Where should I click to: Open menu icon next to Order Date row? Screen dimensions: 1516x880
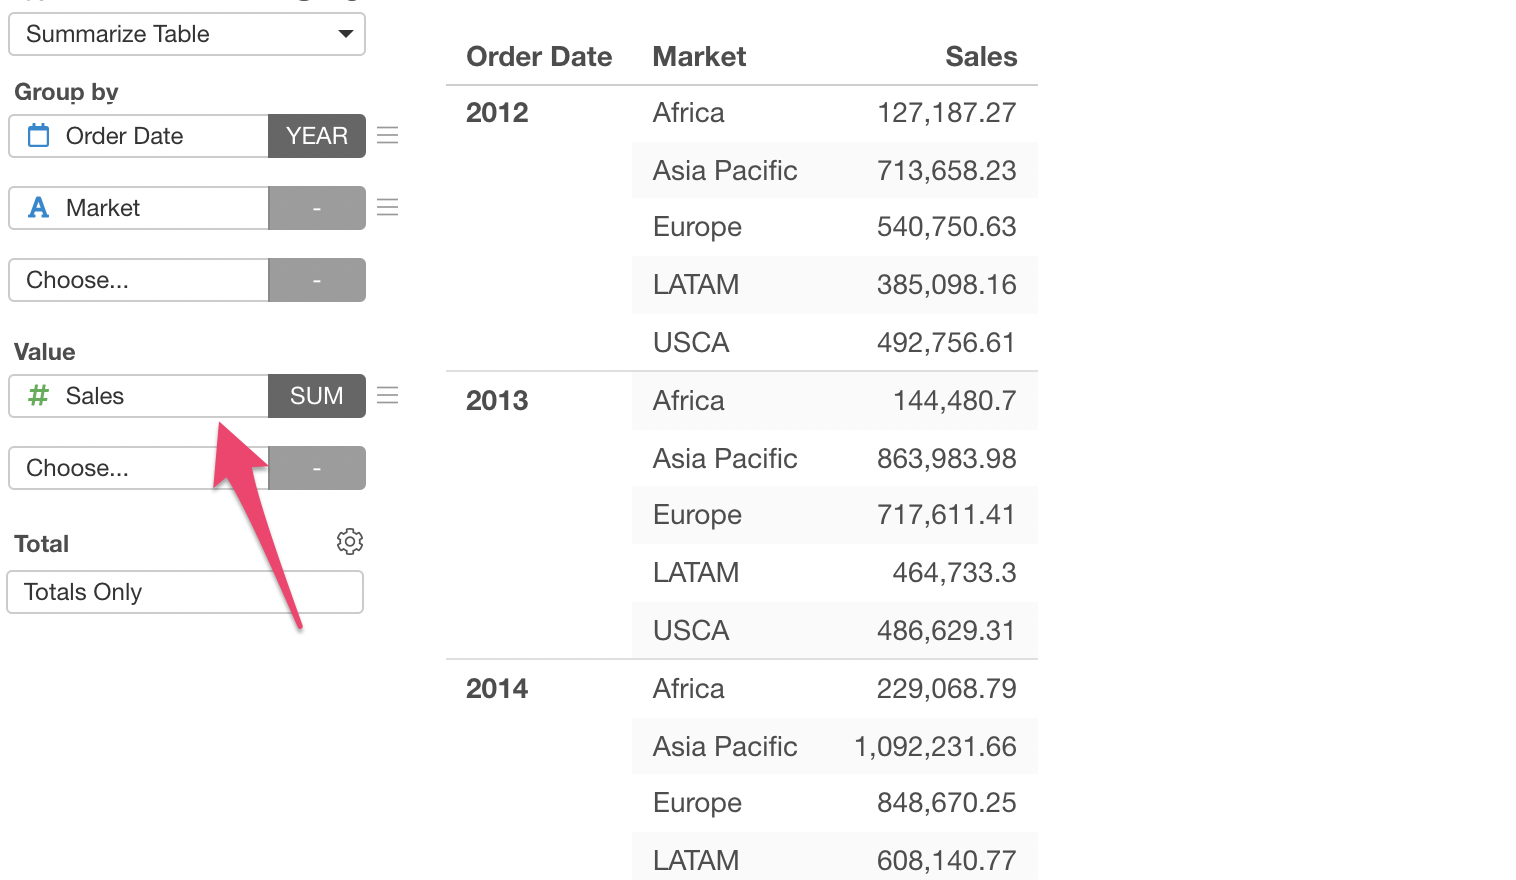click(388, 136)
